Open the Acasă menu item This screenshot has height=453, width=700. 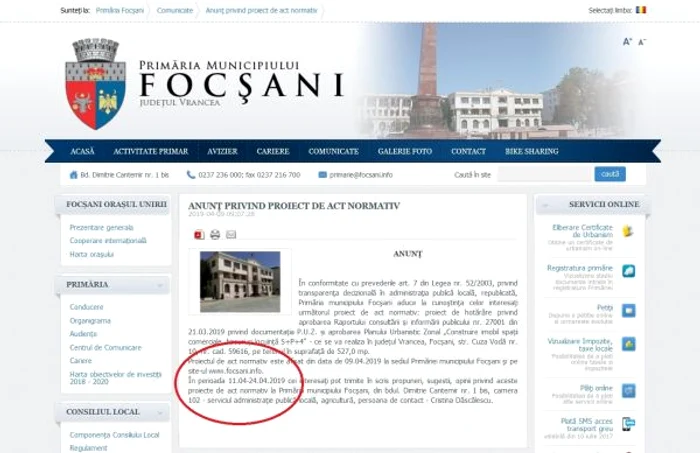82,151
